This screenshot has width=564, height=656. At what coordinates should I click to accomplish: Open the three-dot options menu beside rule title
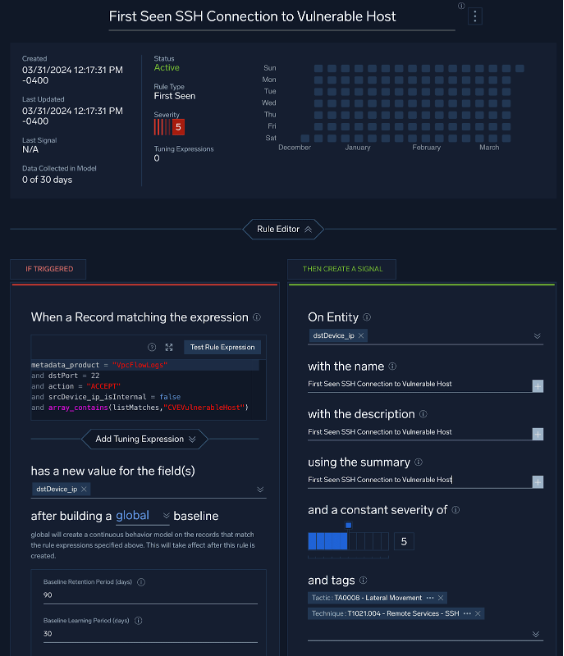pyautogui.click(x=475, y=16)
